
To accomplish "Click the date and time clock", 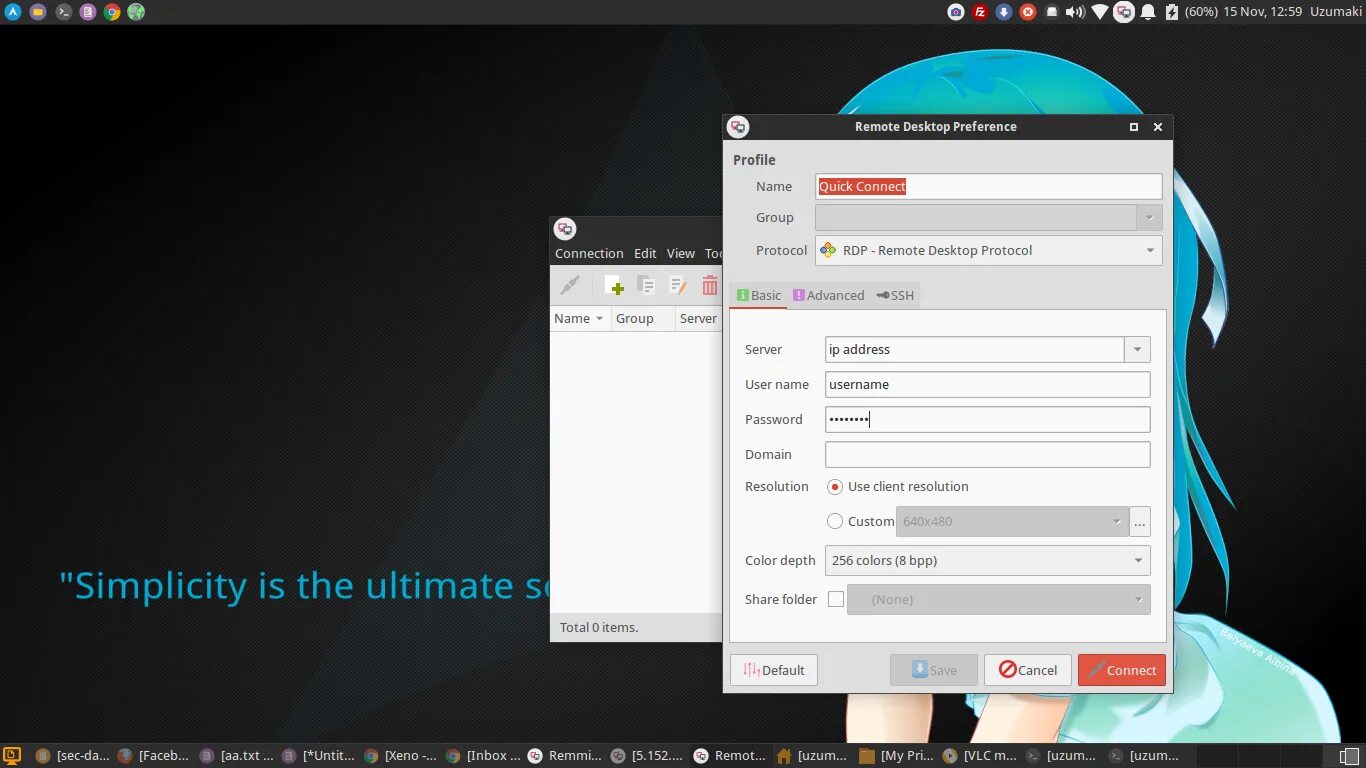I will point(1262,12).
